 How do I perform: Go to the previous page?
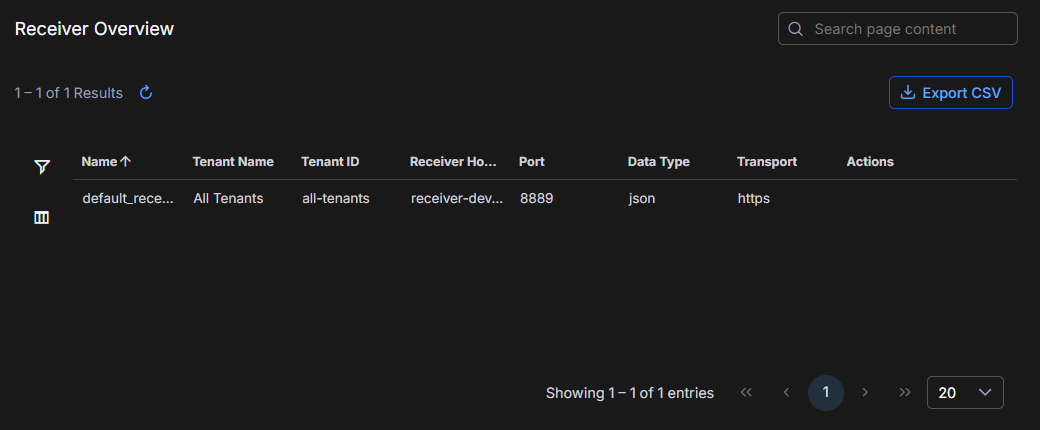786,393
